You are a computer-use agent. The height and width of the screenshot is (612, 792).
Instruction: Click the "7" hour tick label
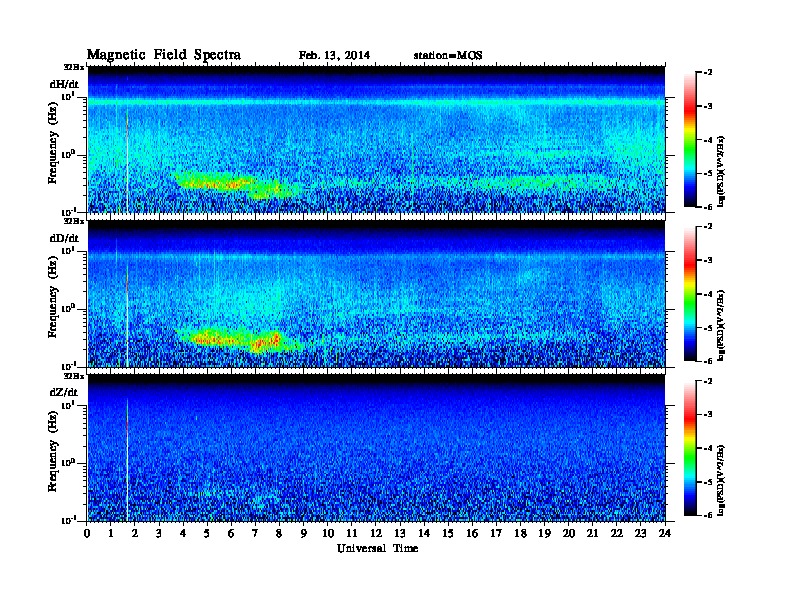(x=256, y=533)
